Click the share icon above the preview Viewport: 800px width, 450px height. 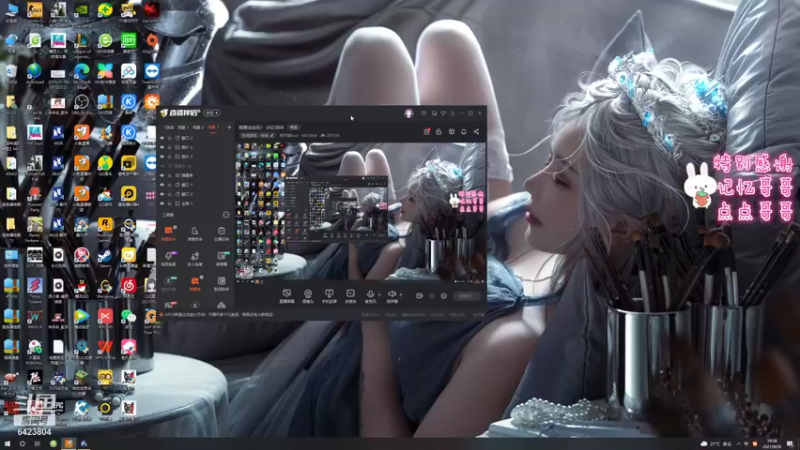click(476, 132)
